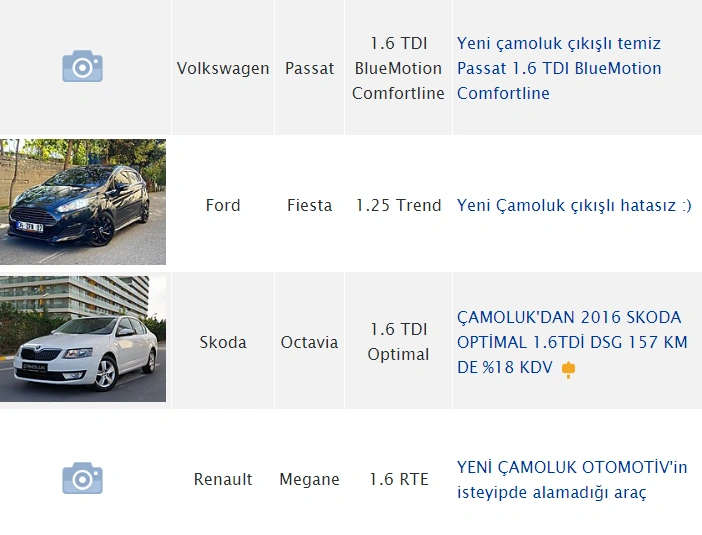
Task: Click the orange pin icon on Skoda listing
Action: 569,369
